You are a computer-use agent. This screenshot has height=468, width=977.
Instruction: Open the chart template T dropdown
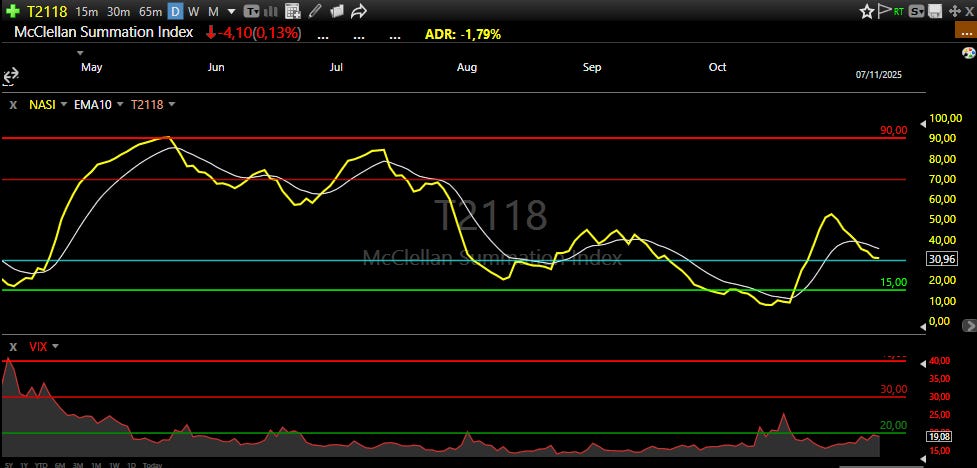tap(252, 11)
